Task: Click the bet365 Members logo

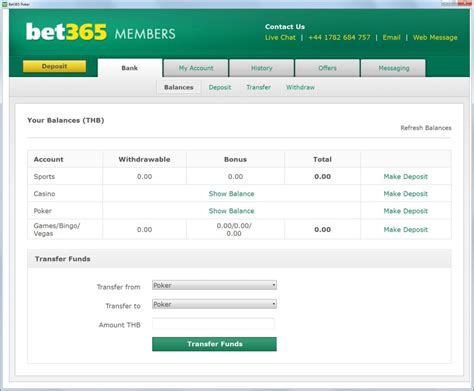Action: (101, 32)
